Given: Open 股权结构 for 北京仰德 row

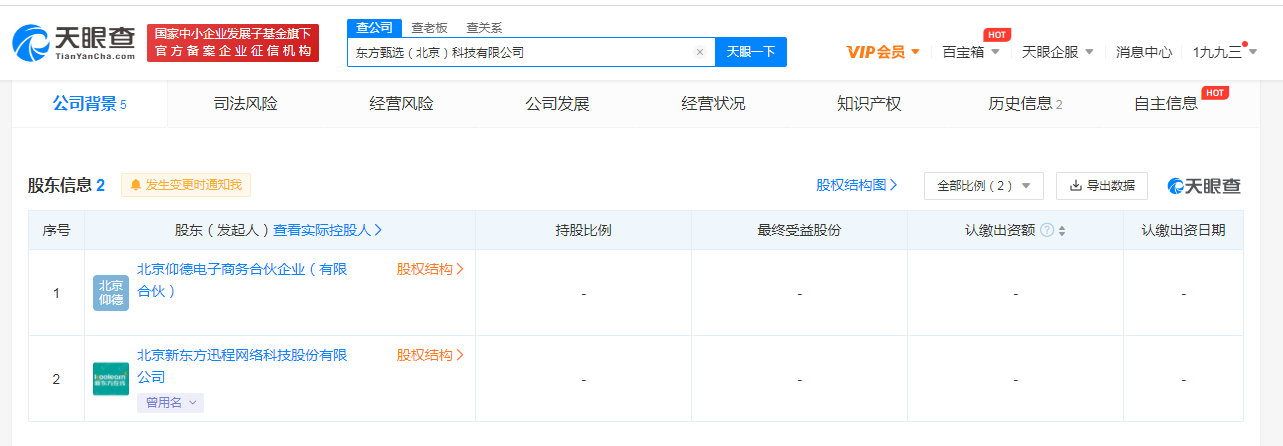Looking at the screenshot, I should [430, 269].
